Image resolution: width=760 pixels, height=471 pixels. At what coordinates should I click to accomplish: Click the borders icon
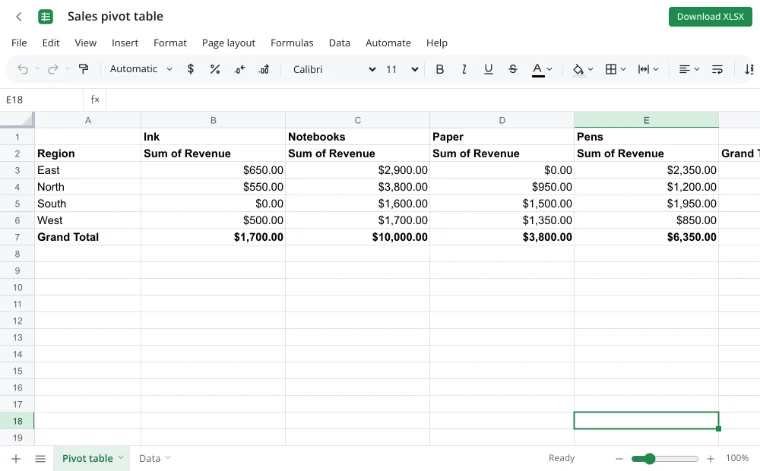611,69
